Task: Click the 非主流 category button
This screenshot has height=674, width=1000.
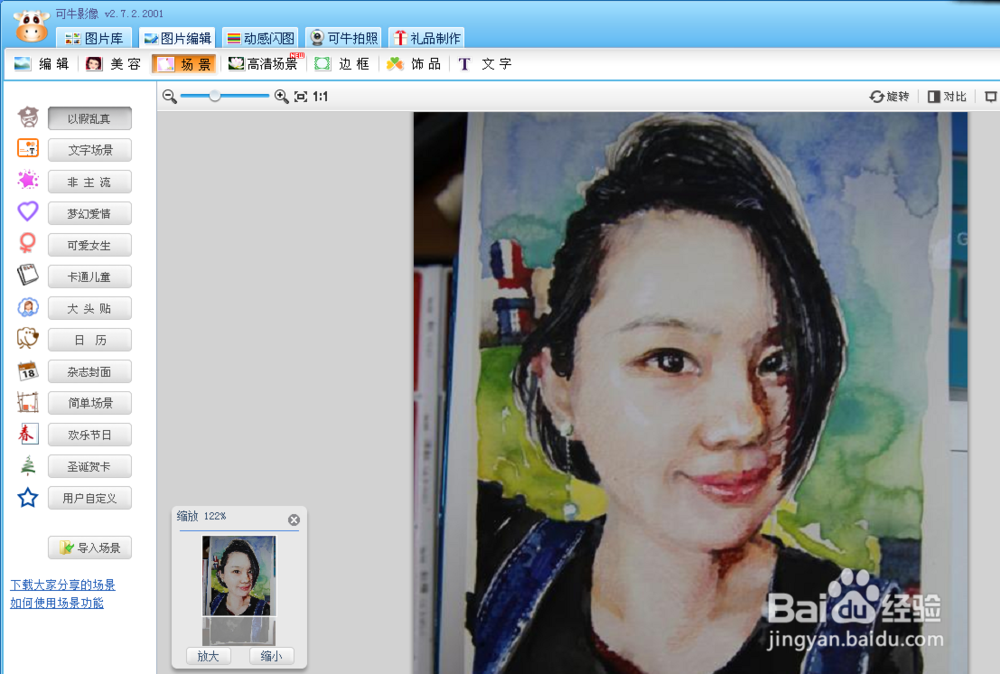Action: click(90, 182)
